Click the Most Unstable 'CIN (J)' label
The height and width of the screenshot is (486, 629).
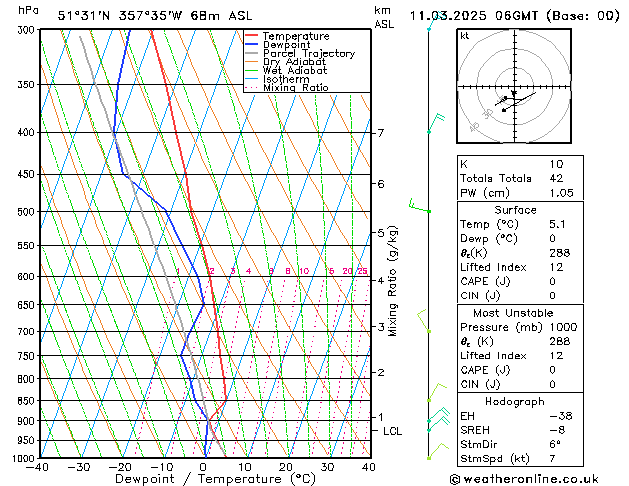[x=480, y=385]
